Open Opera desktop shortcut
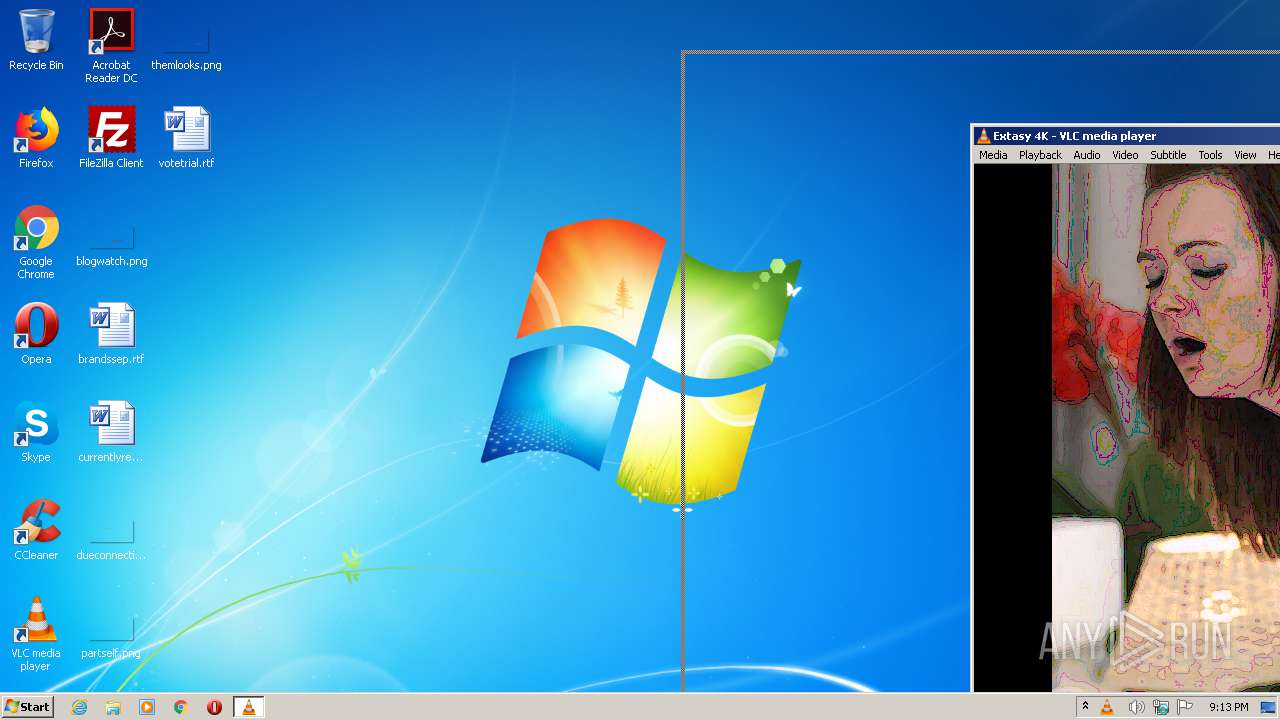 click(x=36, y=334)
